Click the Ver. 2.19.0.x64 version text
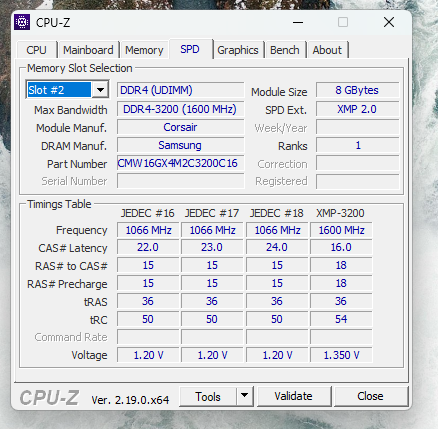438x429 pixels. [130, 400]
